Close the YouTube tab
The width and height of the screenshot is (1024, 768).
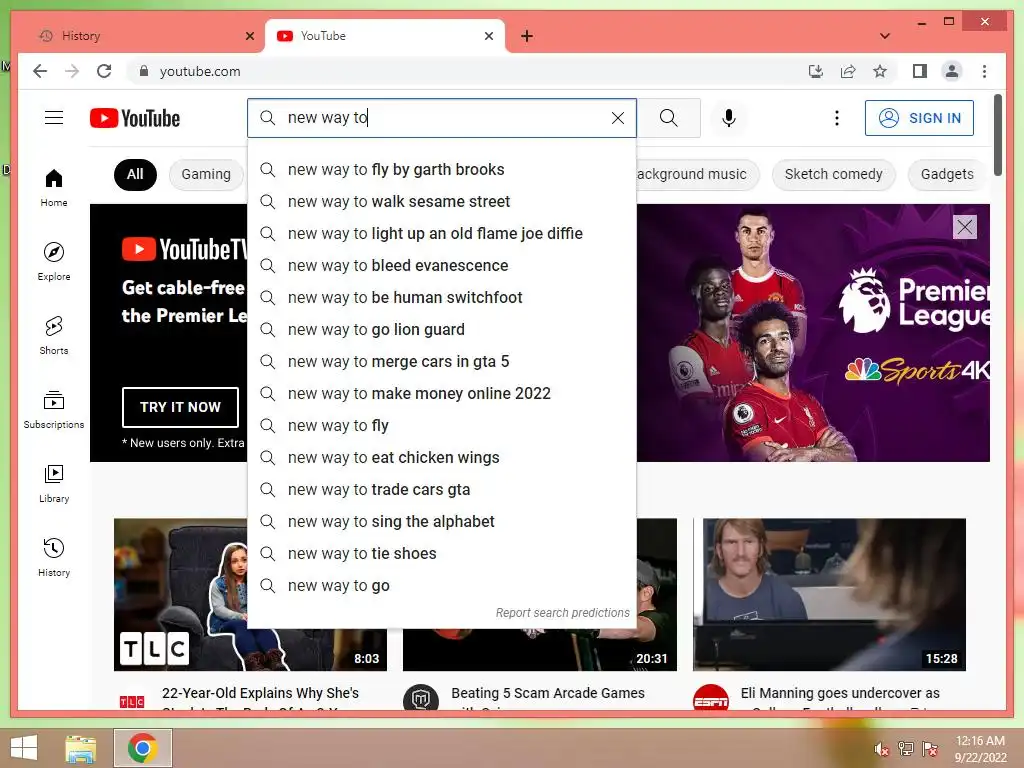pos(488,36)
